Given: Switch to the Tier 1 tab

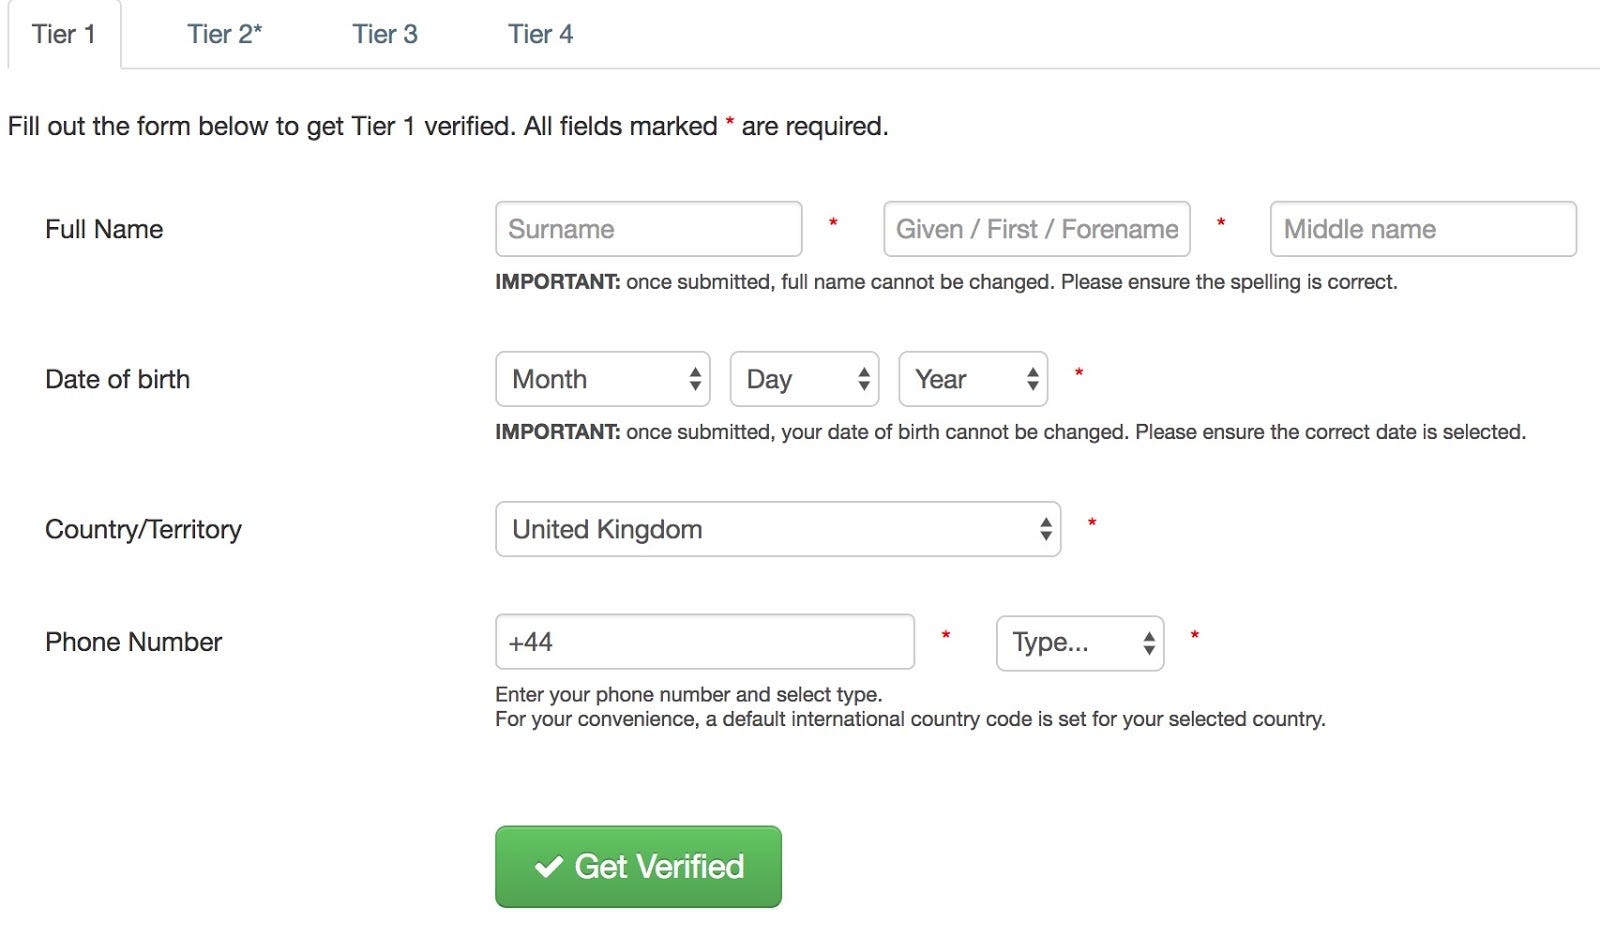Looking at the screenshot, I should tap(64, 34).
